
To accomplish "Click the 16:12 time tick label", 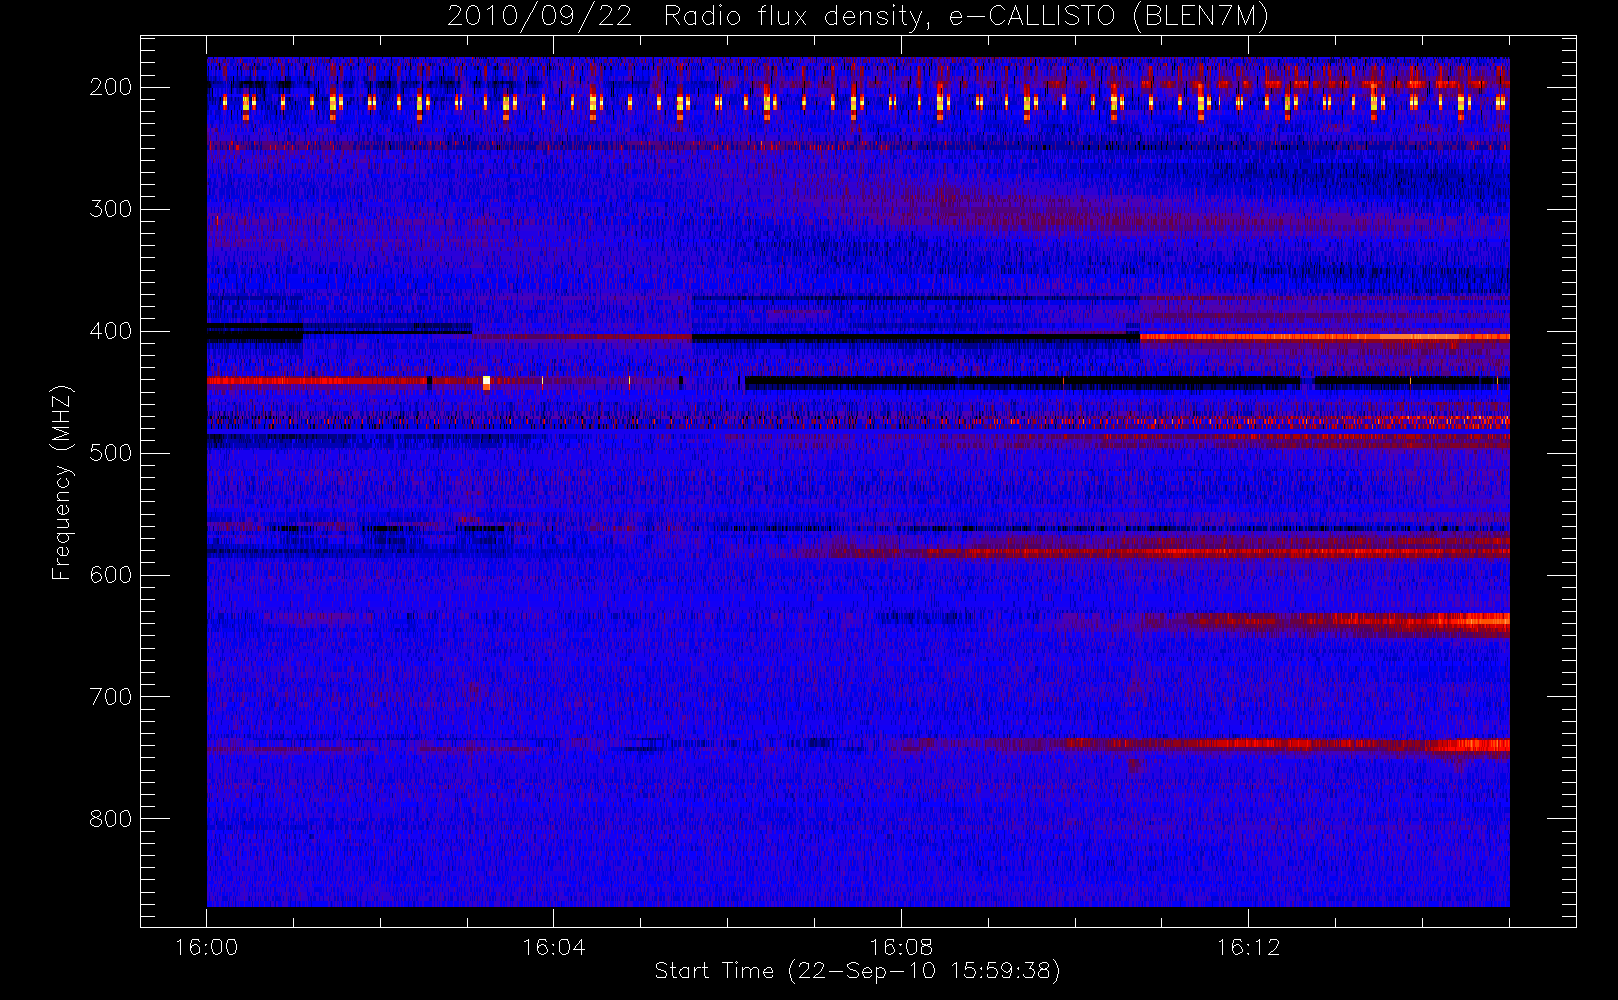I will pos(1248,947).
